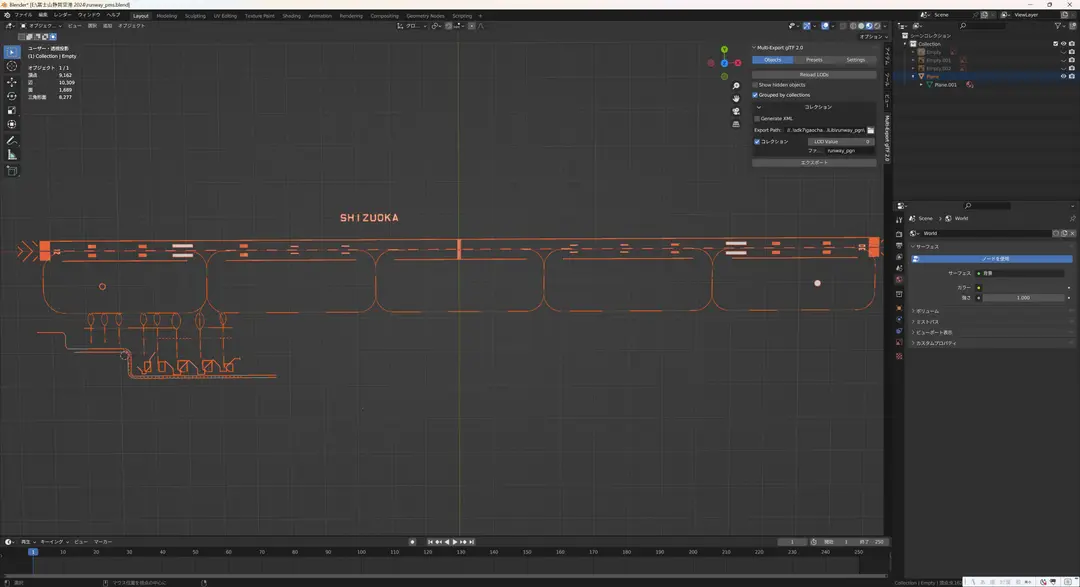Click the Export Path folder browse icon
The height and width of the screenshot is (587, 1080).
tap(871, 130)
